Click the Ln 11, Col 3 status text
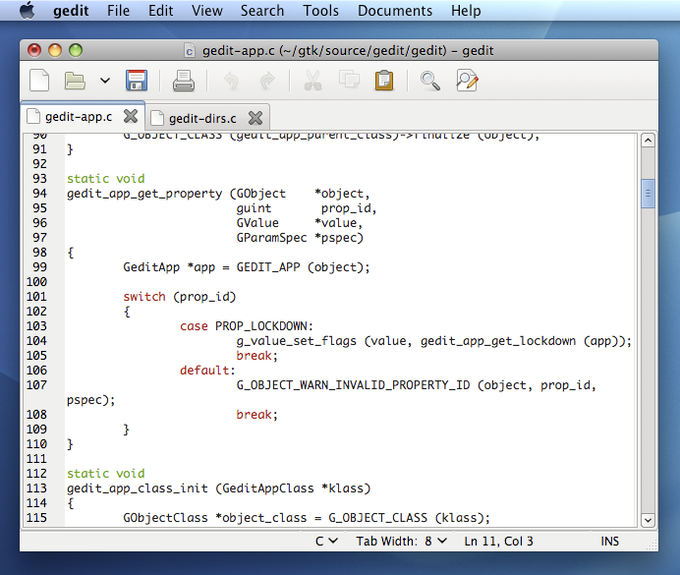The height and width of the screenshot is (575, 680). coord(498,541)
